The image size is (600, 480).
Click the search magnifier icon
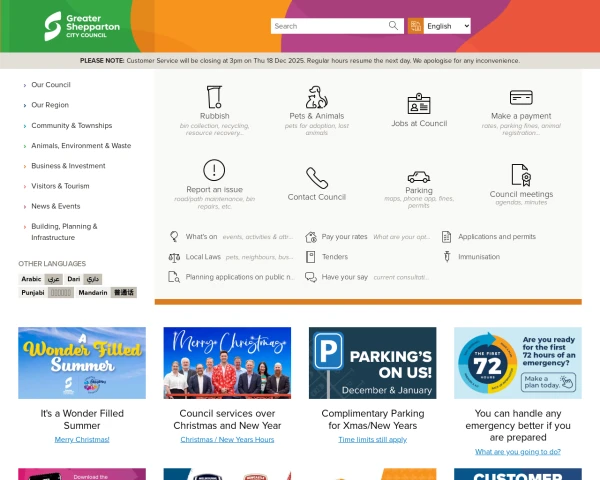[x=393, y=26]
